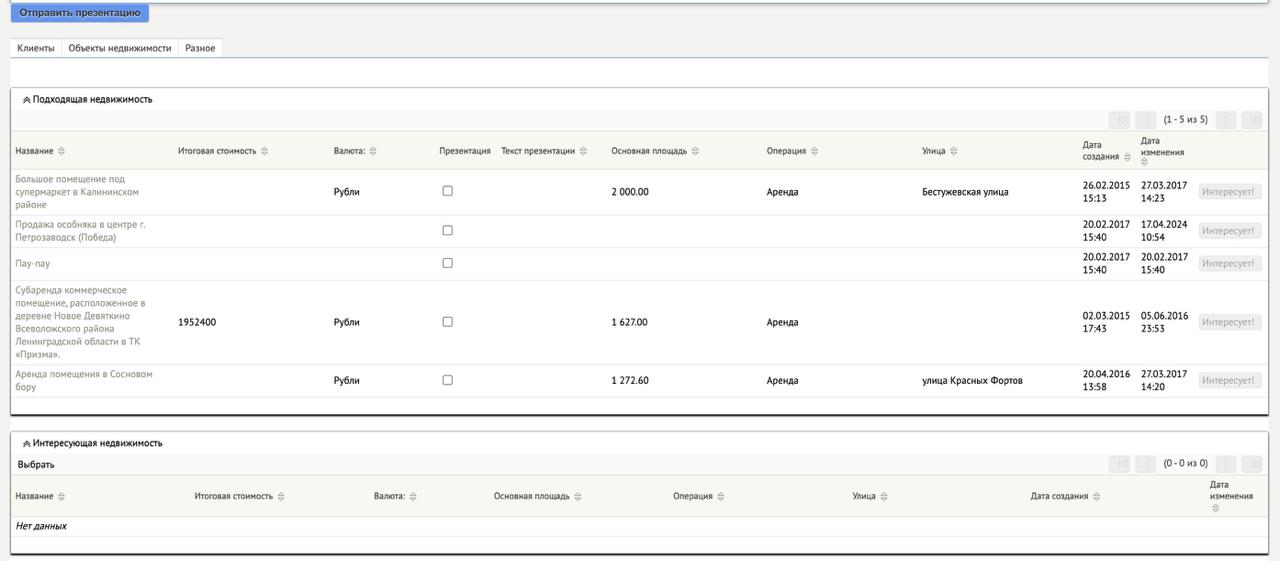Click the 26.02.2015 15:13 creation date
The image size is (1280, 561).
coord(1106,192)
